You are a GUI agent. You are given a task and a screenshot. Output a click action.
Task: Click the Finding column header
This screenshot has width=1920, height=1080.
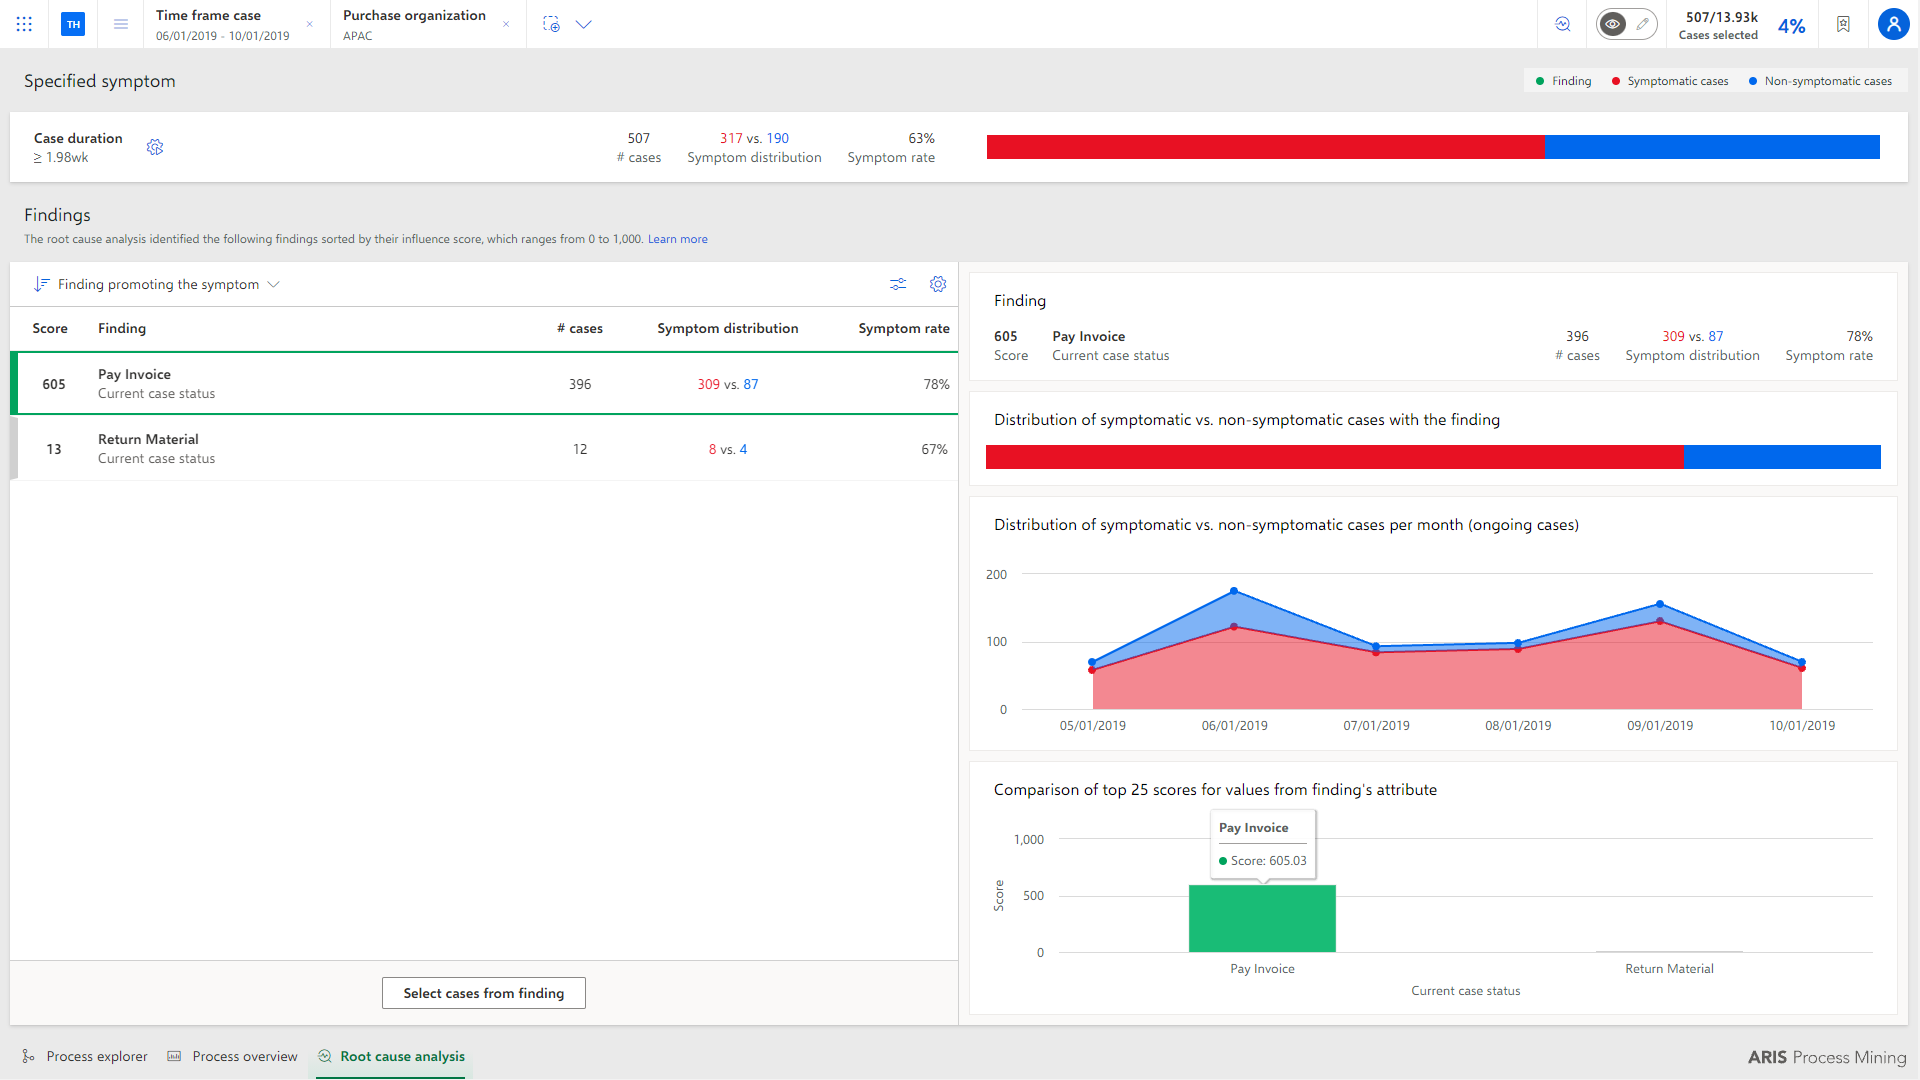tap(122, 328)
